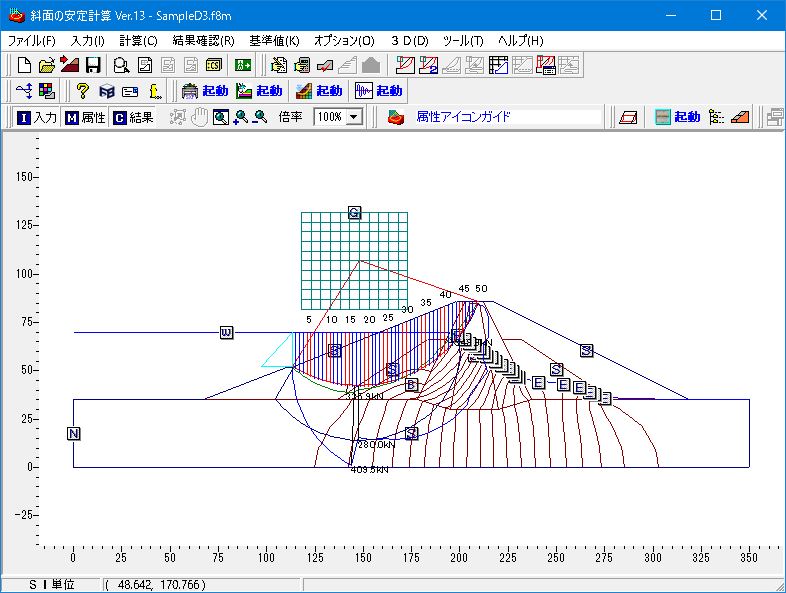Click the report document icon beside print preview
786x593 pixels.
pyautogui.click(x=145, y=65)
